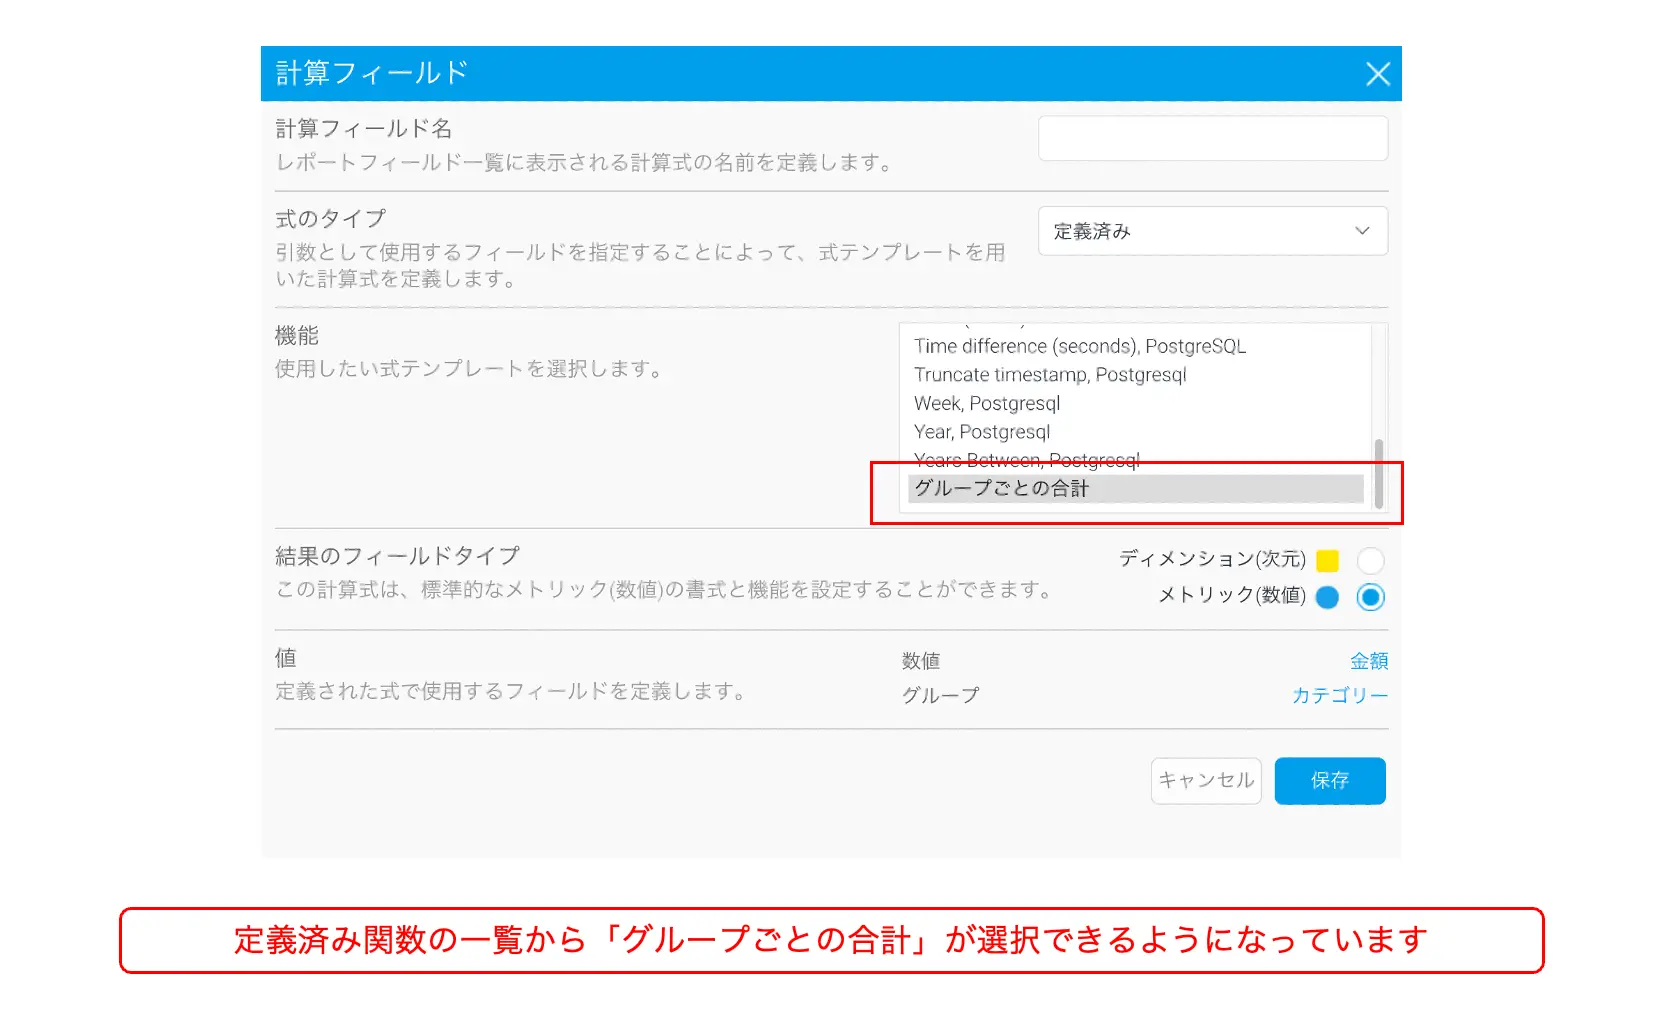Pick Years Between, Postgresql list entry

[1026, 460]
